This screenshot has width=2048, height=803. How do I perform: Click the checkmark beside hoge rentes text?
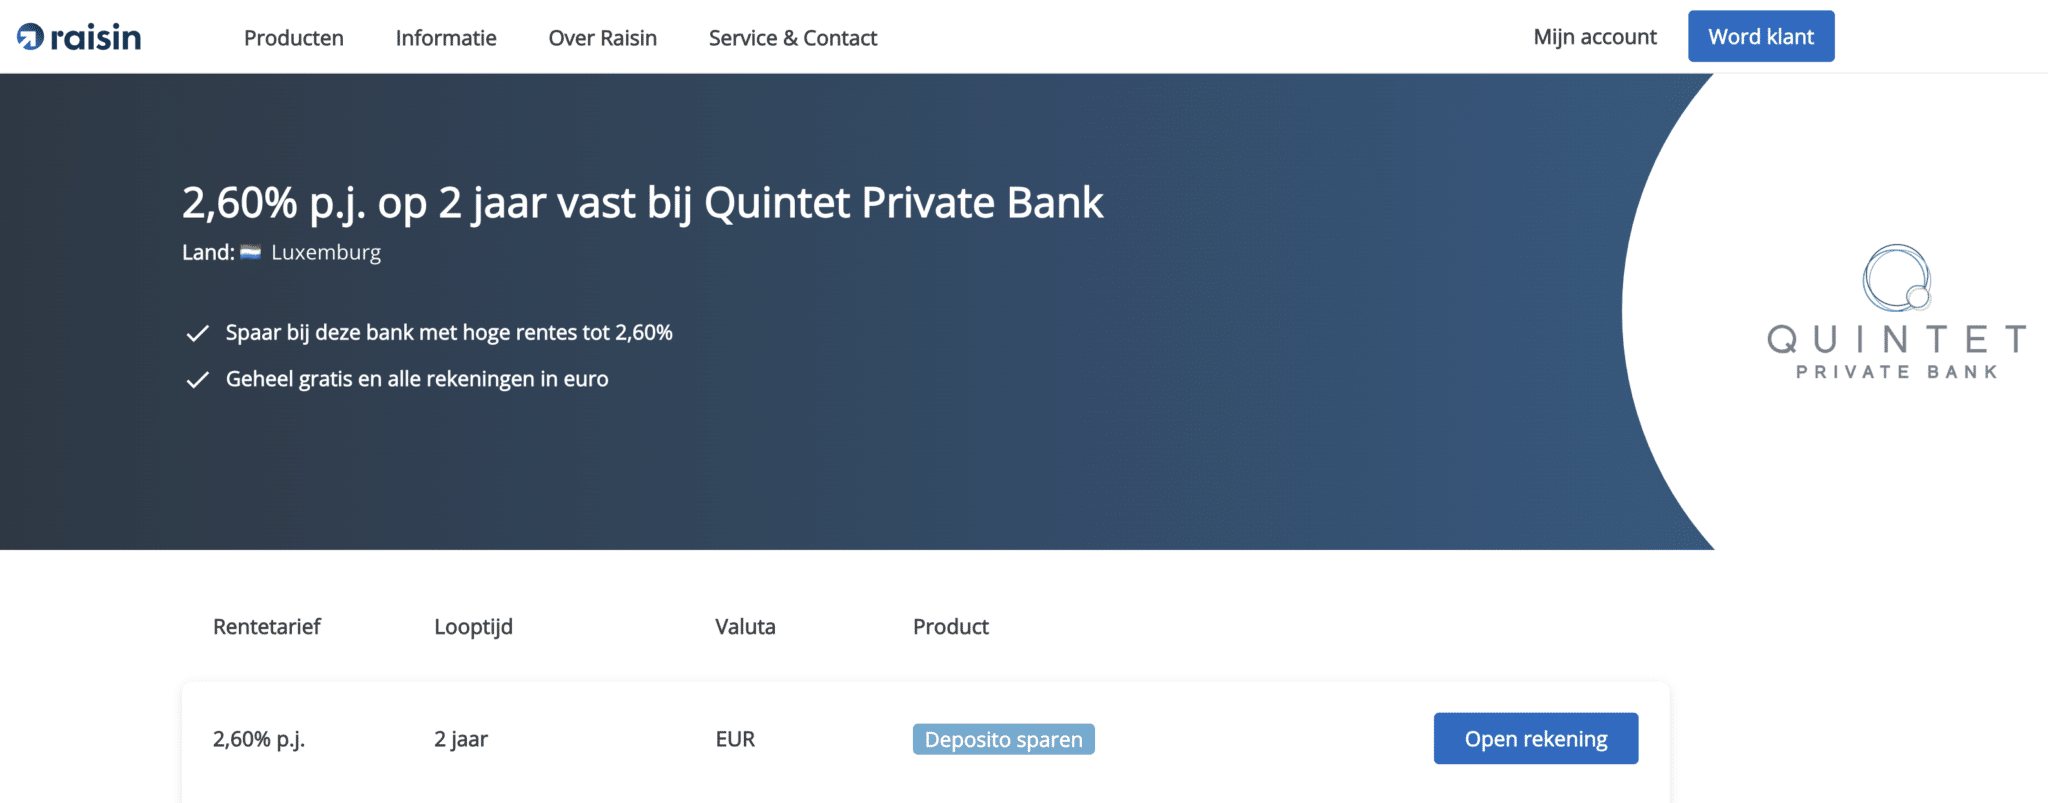[x=196, y=332]
